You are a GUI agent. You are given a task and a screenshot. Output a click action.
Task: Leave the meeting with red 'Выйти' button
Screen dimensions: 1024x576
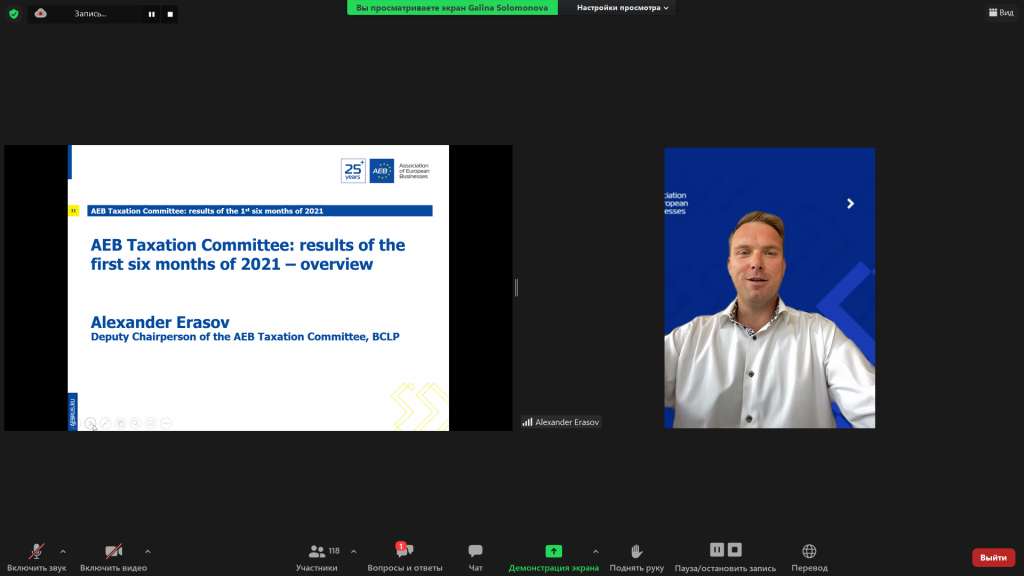click(993, 557)
